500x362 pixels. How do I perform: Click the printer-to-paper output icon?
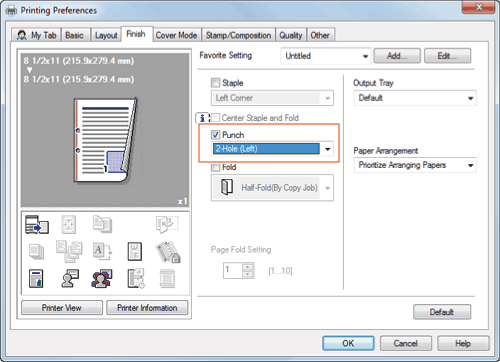pos(37,224)
